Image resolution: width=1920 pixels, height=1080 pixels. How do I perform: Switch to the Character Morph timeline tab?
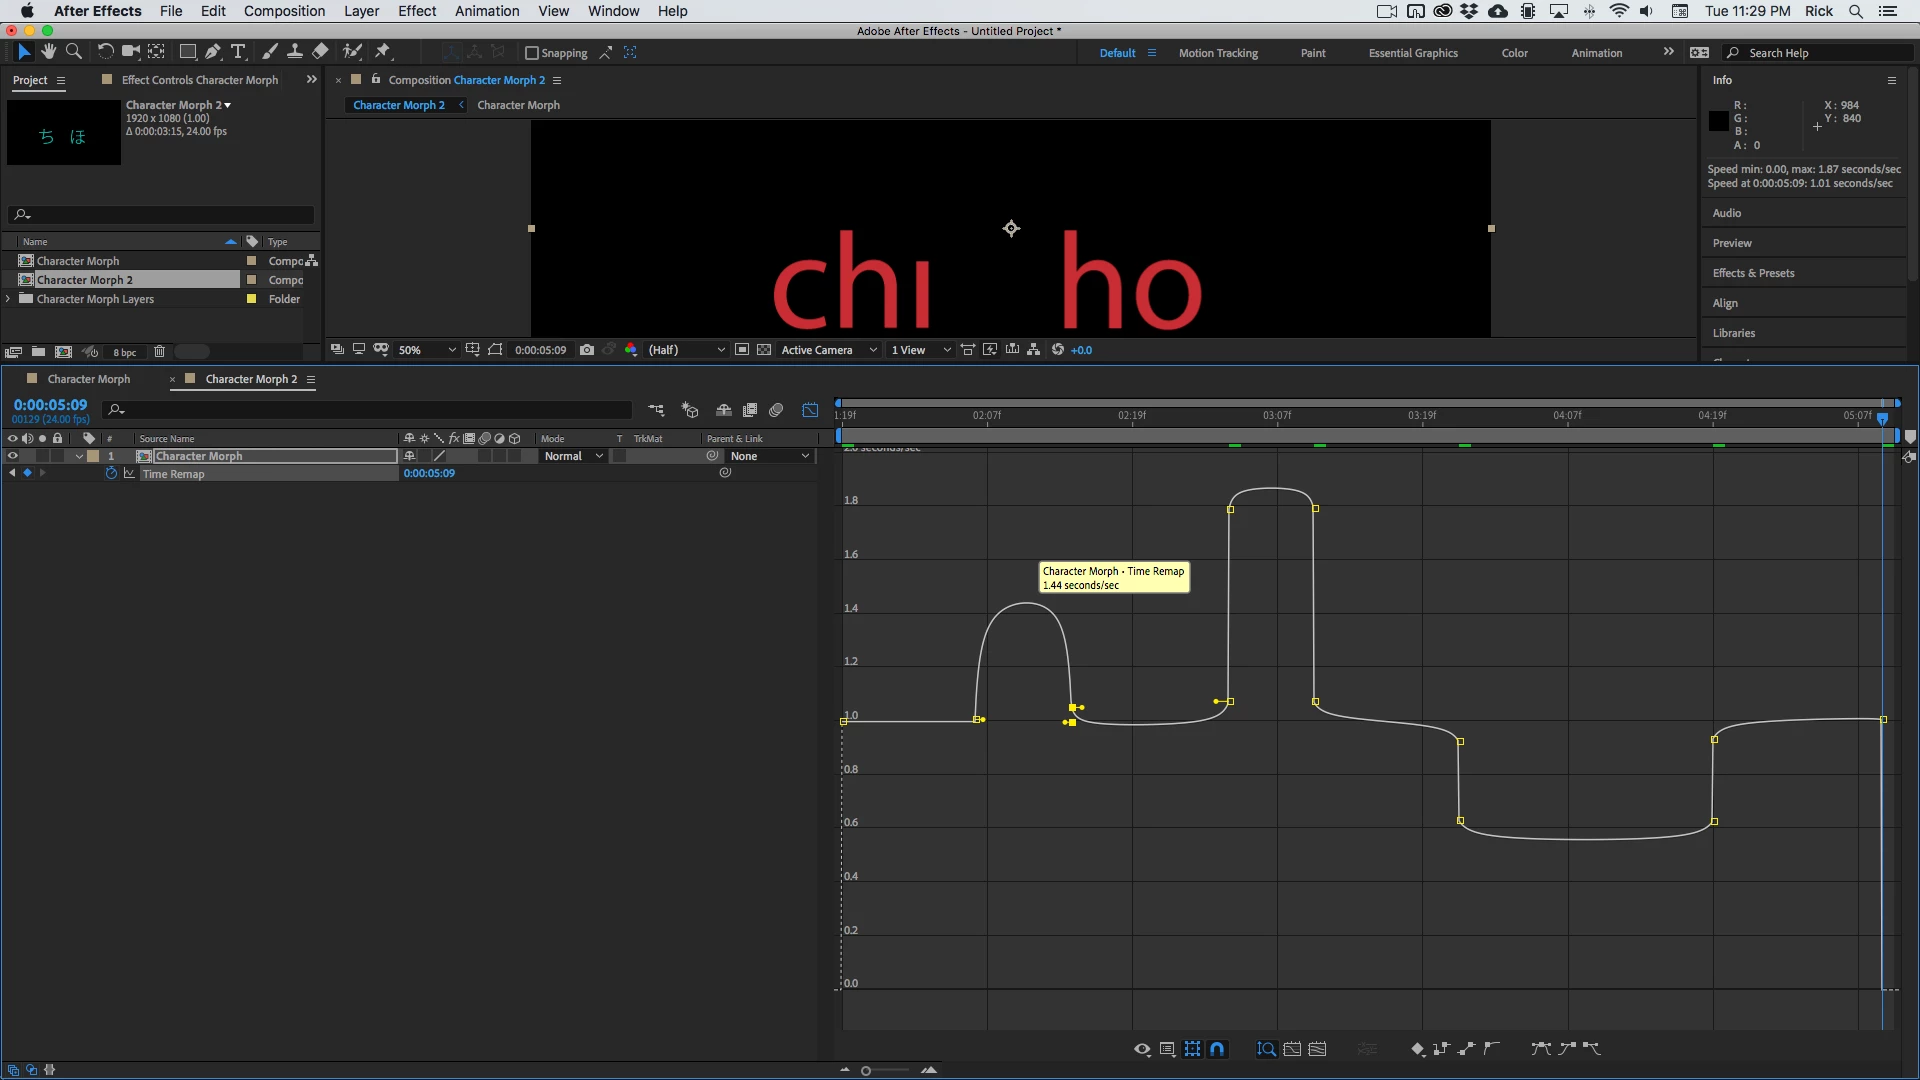88,379
